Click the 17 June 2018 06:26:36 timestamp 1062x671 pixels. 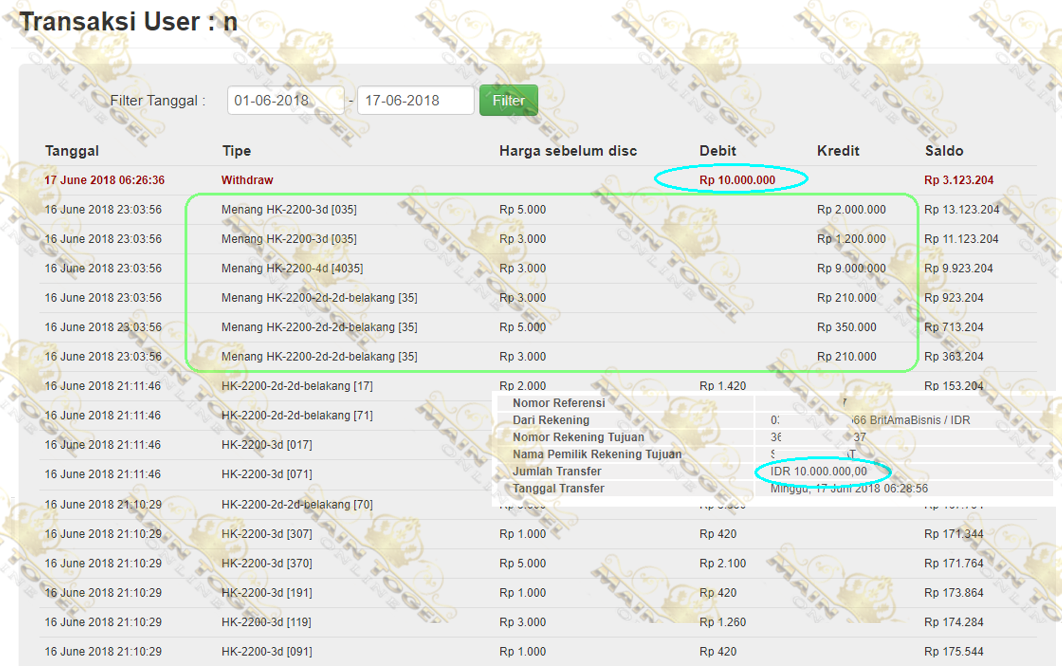(104, 180)
